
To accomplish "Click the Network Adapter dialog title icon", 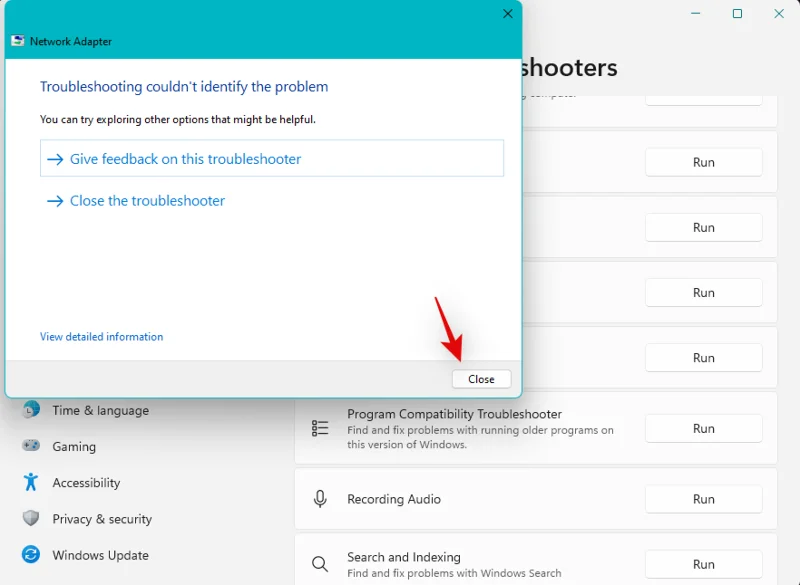I will pos(18,41).
